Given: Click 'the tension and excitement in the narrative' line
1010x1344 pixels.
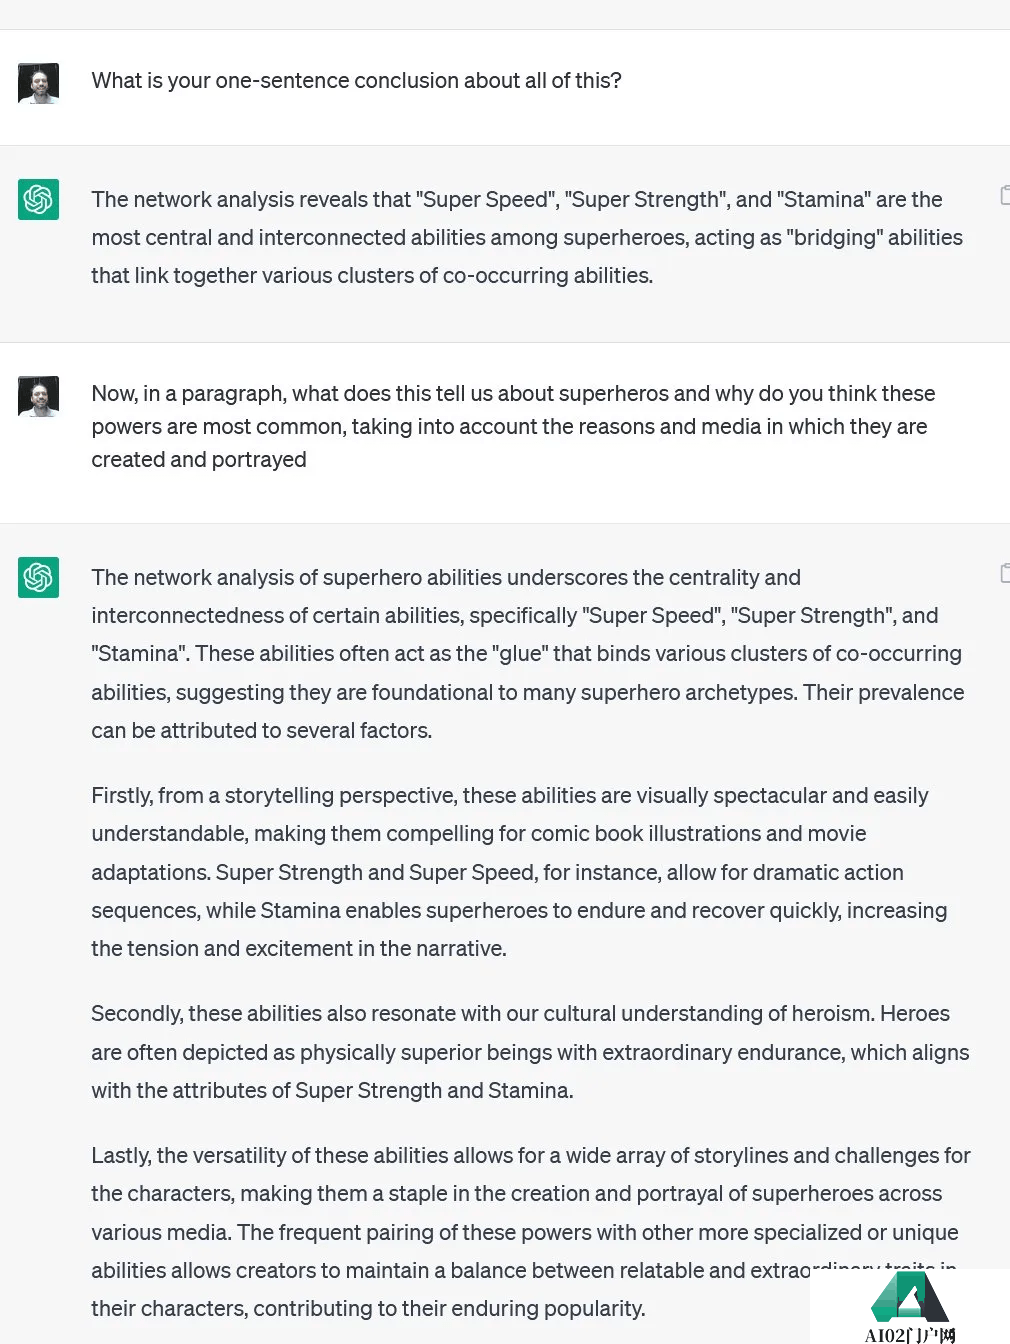Looking at the screenshot, I should click(x=298, y=949).
